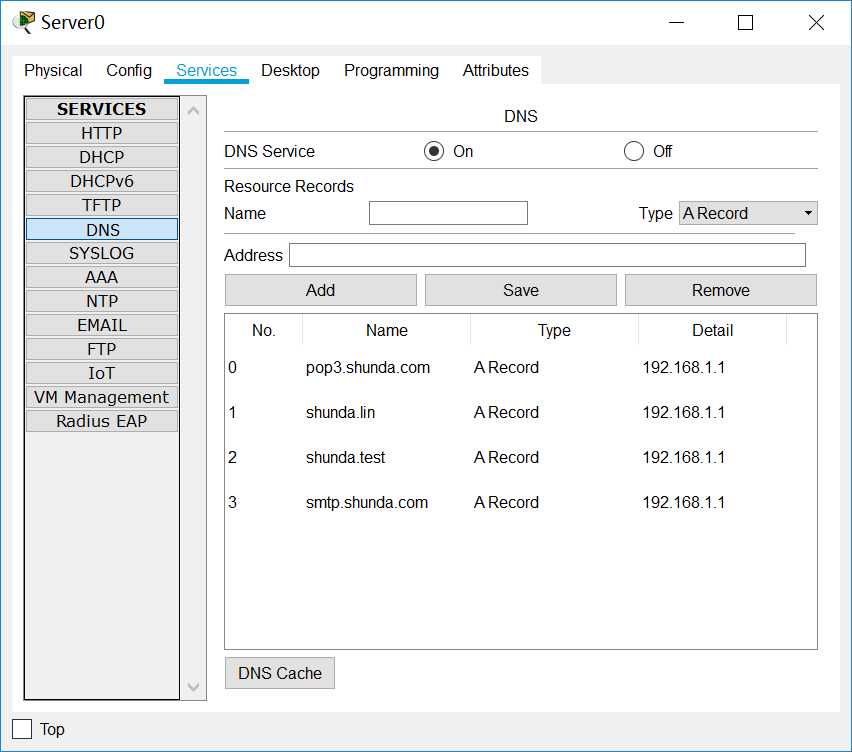Select FTP in the services list

tap(102, 349)
